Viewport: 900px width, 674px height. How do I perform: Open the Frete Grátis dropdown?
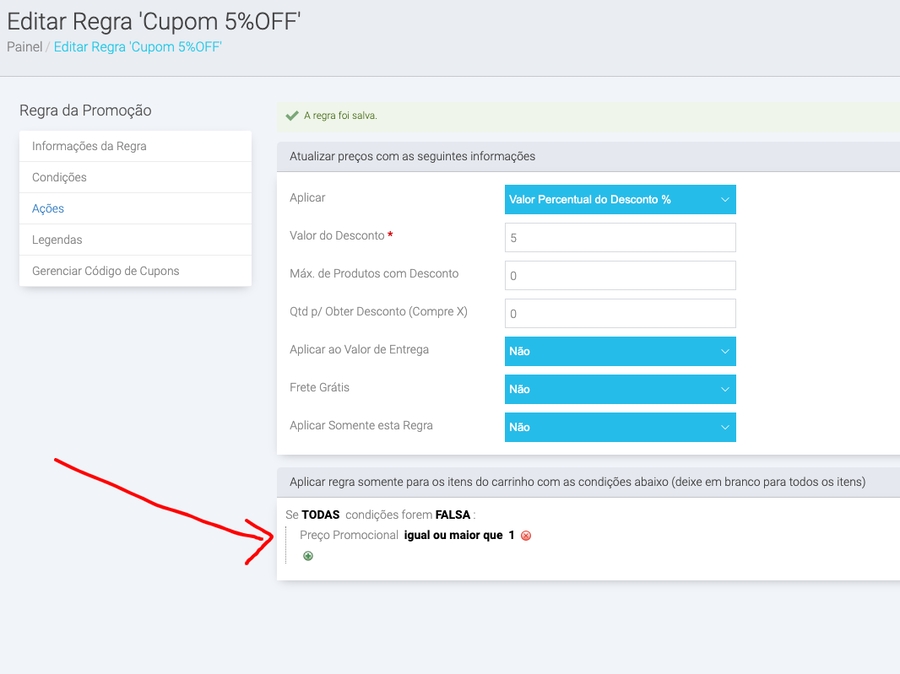(620, 389)
